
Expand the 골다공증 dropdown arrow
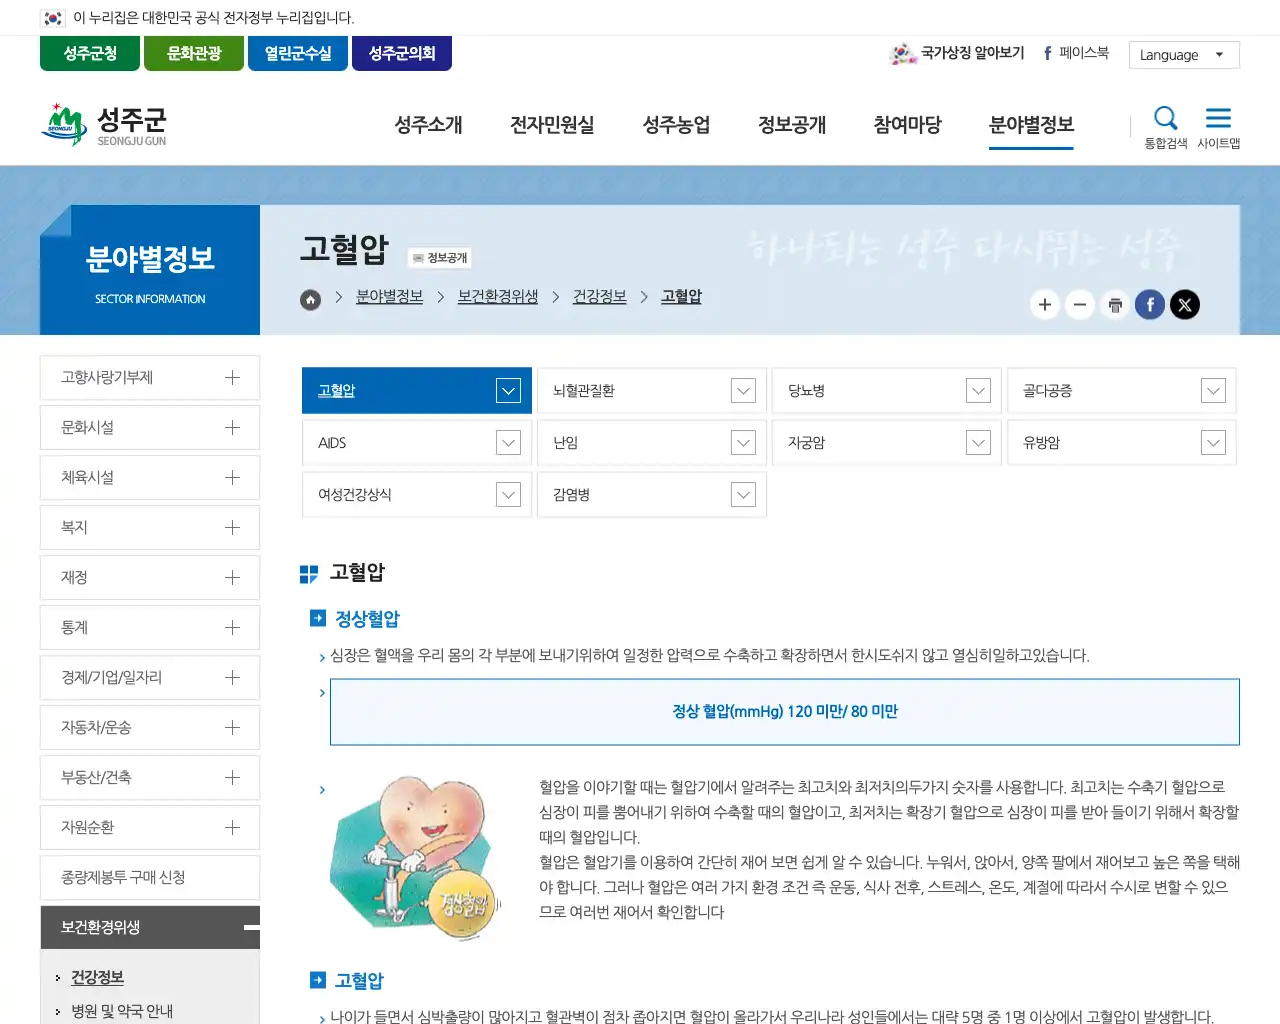1213,391
